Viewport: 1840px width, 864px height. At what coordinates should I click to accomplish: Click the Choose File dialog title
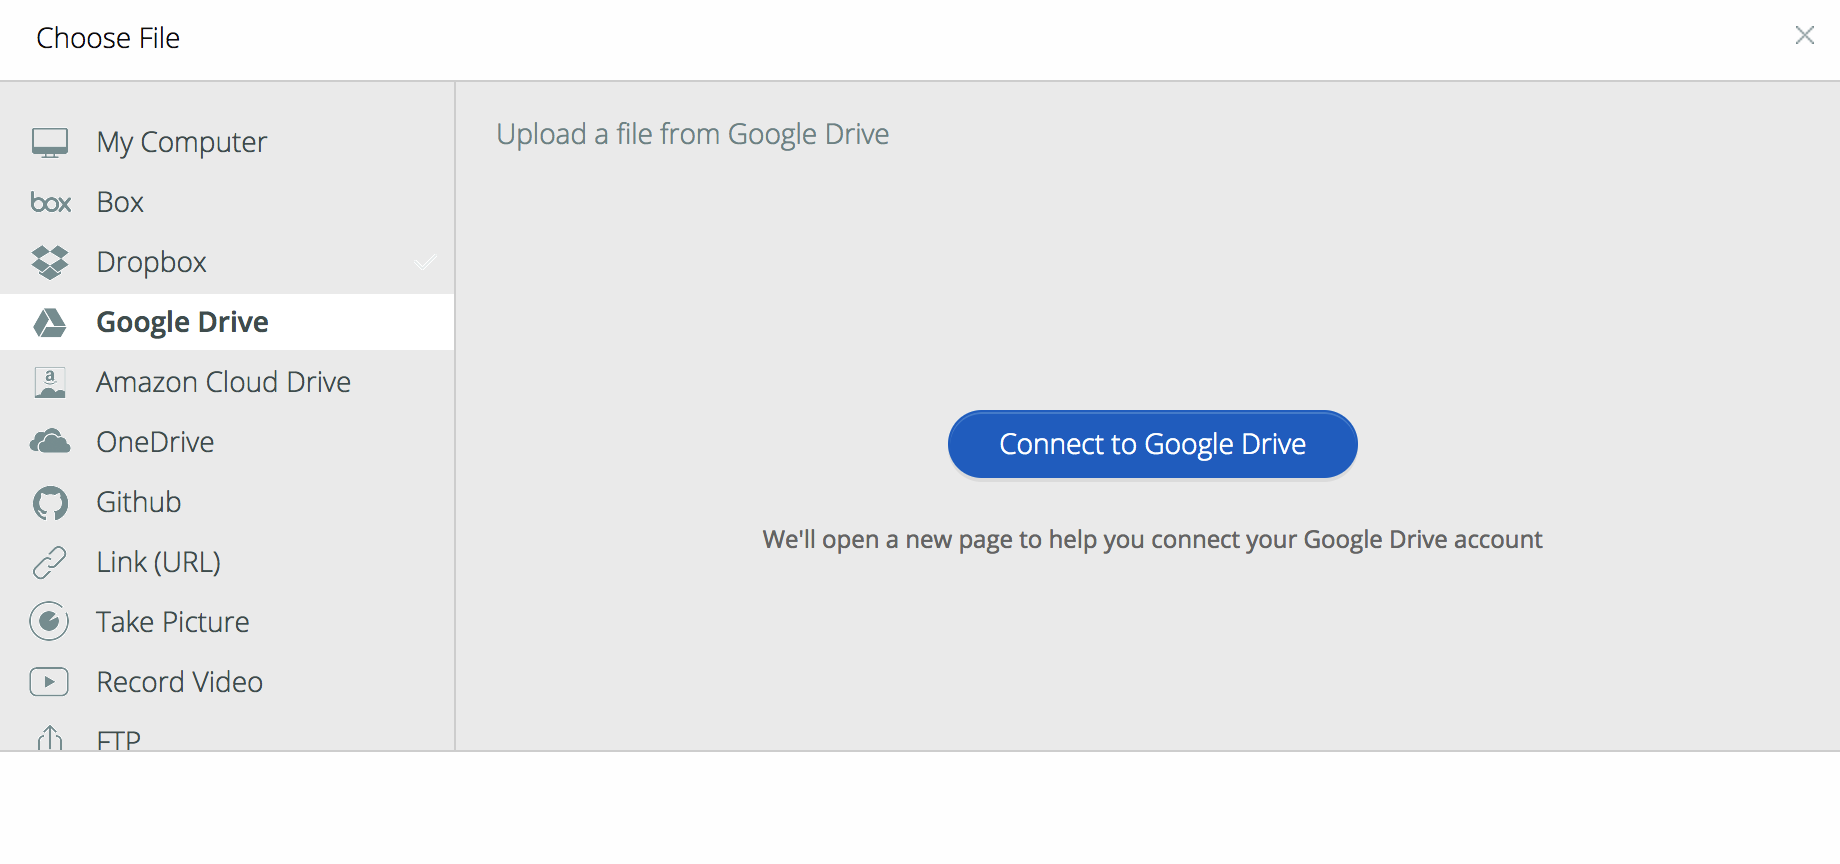[x=108, y=38]
